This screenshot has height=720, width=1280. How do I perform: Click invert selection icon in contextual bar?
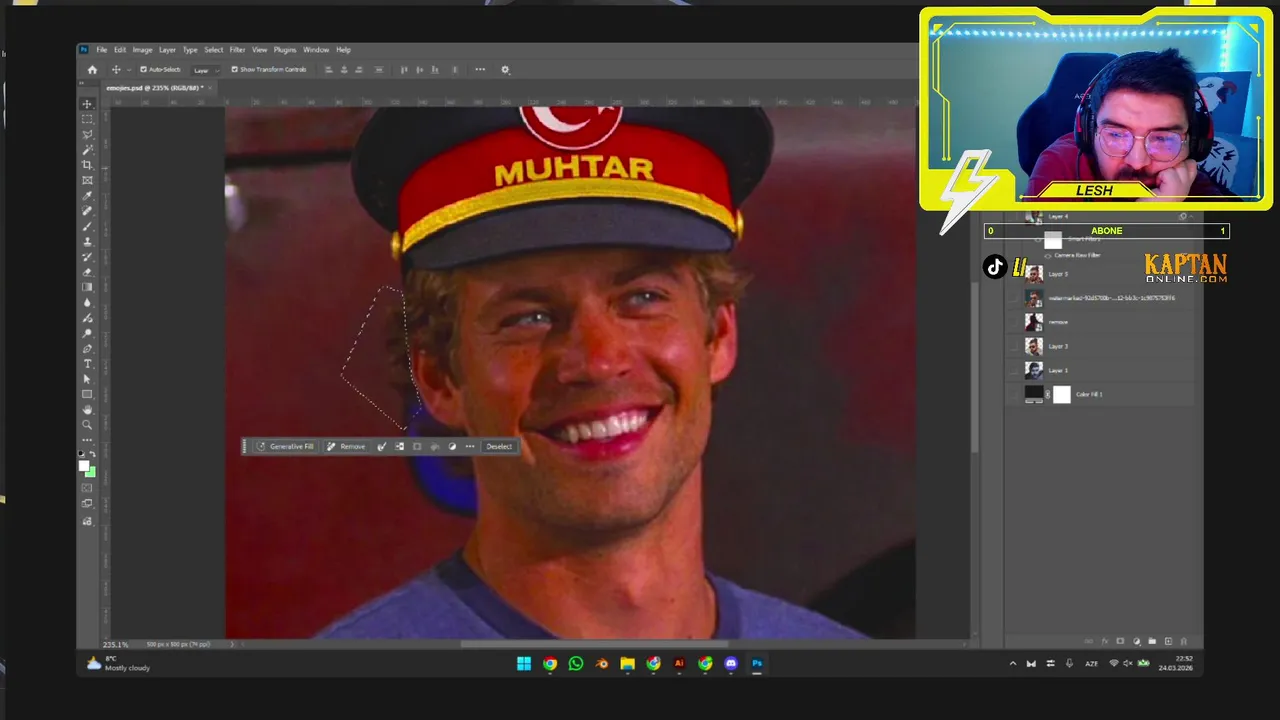click(x=399, y=446)
